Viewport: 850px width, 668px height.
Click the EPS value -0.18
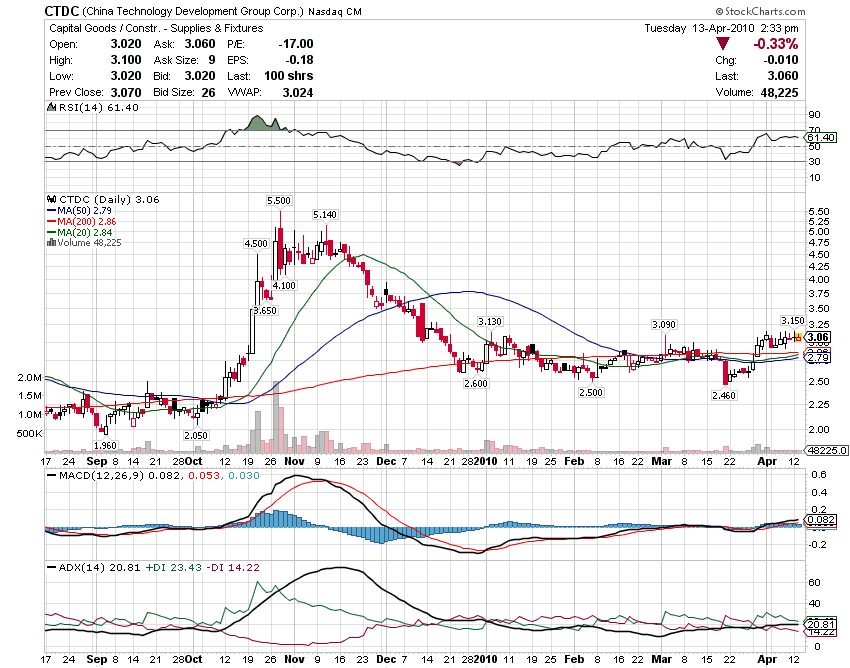tap(300, 60)
